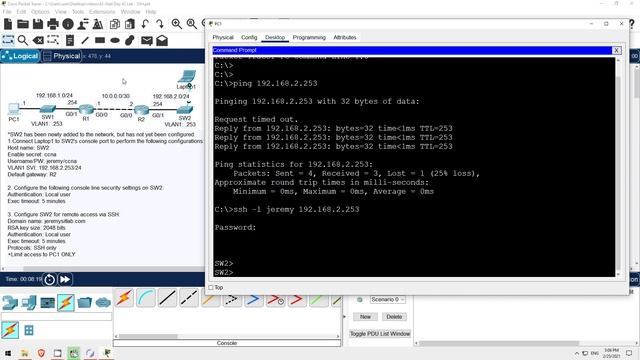This screenshot has height=360, width=640.
Task: Open the End Devices category
Action: click(x=29, y=303)
